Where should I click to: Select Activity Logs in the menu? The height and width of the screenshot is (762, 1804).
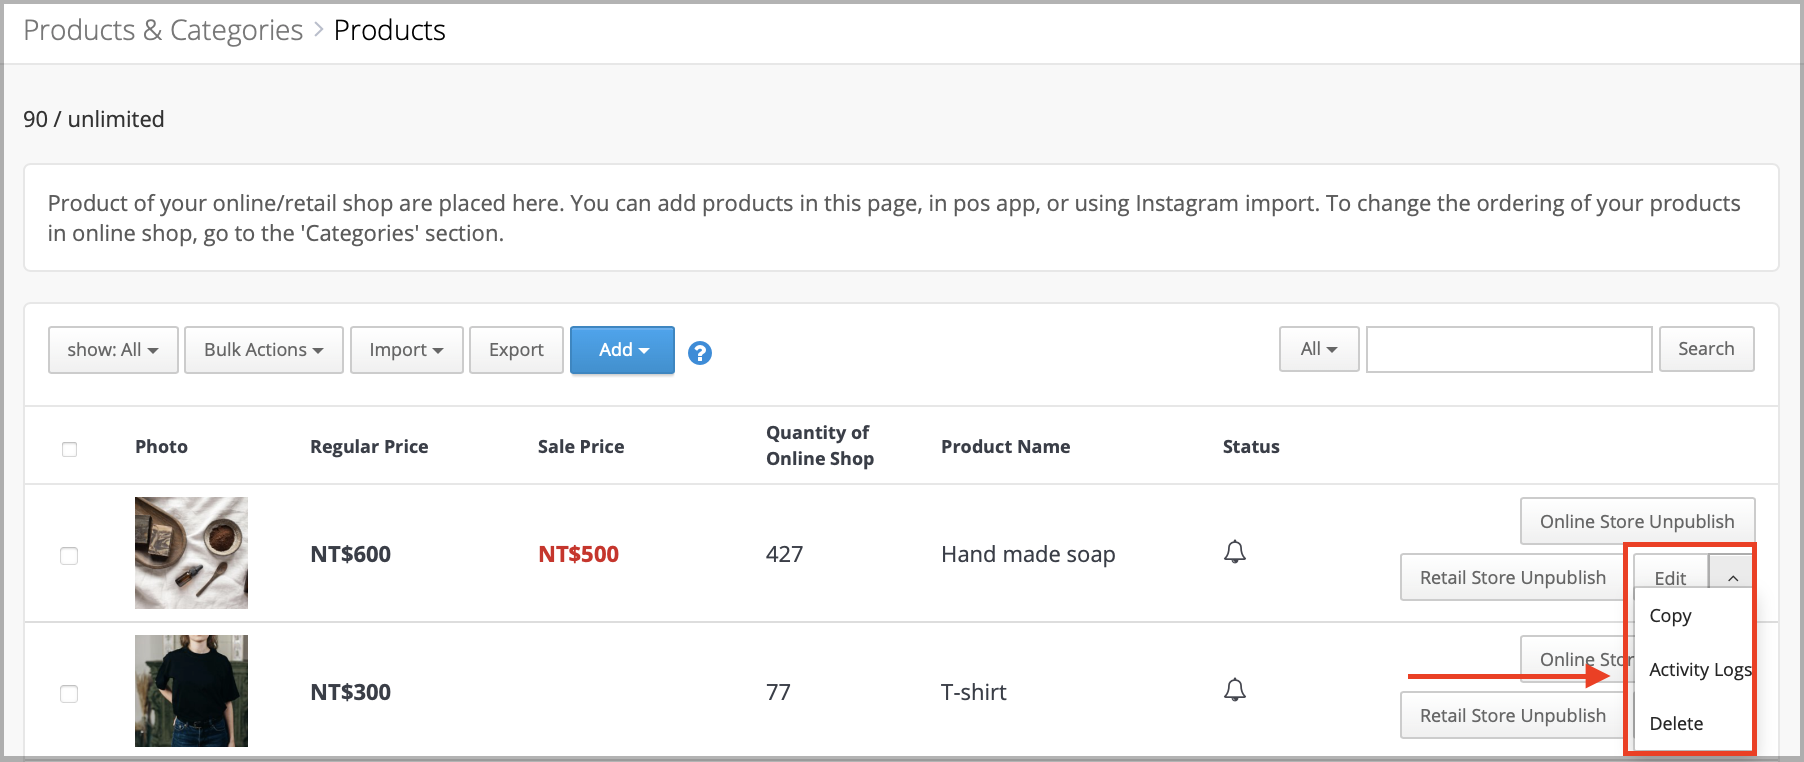(1699, 670)
